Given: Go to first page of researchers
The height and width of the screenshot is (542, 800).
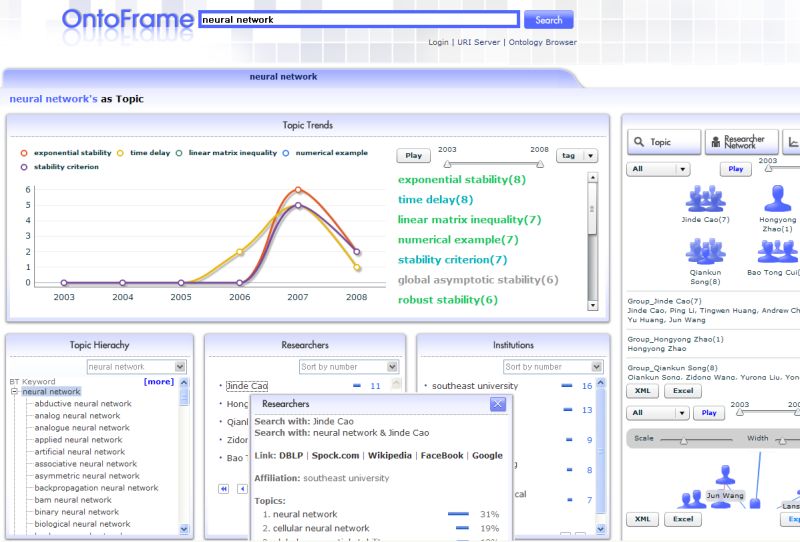Looking at the screenshot, I should click(x=223, y=488).
